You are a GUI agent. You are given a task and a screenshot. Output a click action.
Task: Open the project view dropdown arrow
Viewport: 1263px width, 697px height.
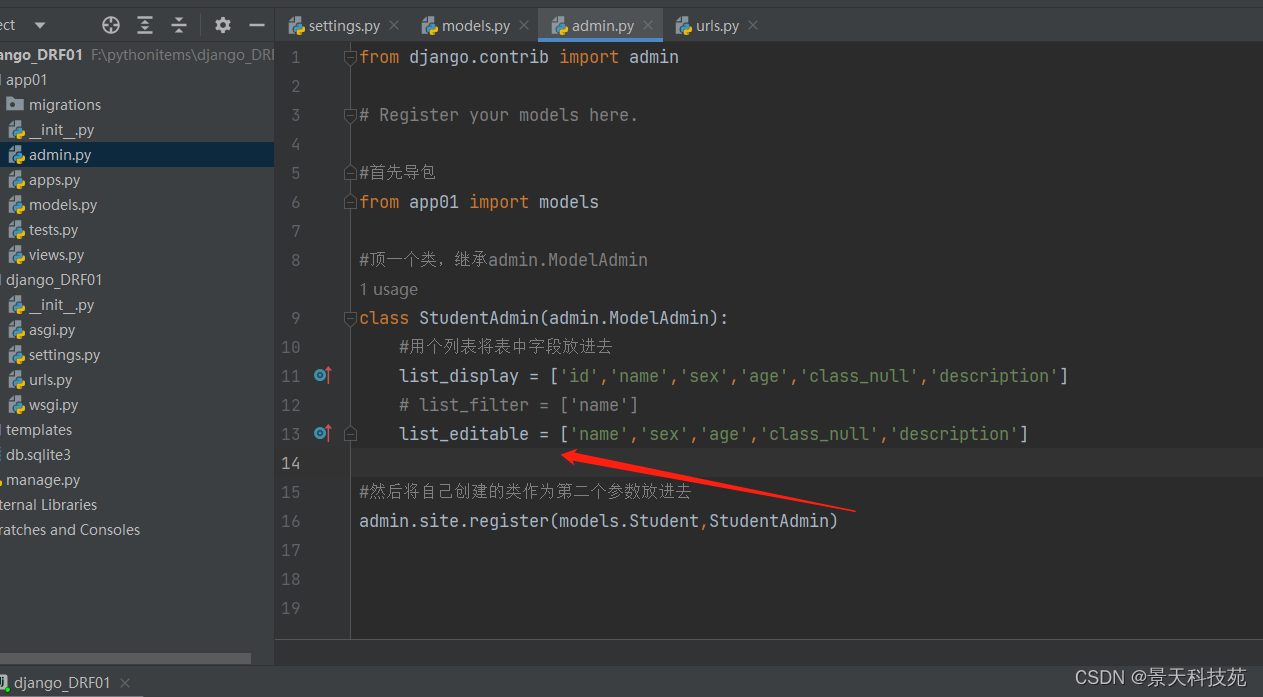pos(38,25)
